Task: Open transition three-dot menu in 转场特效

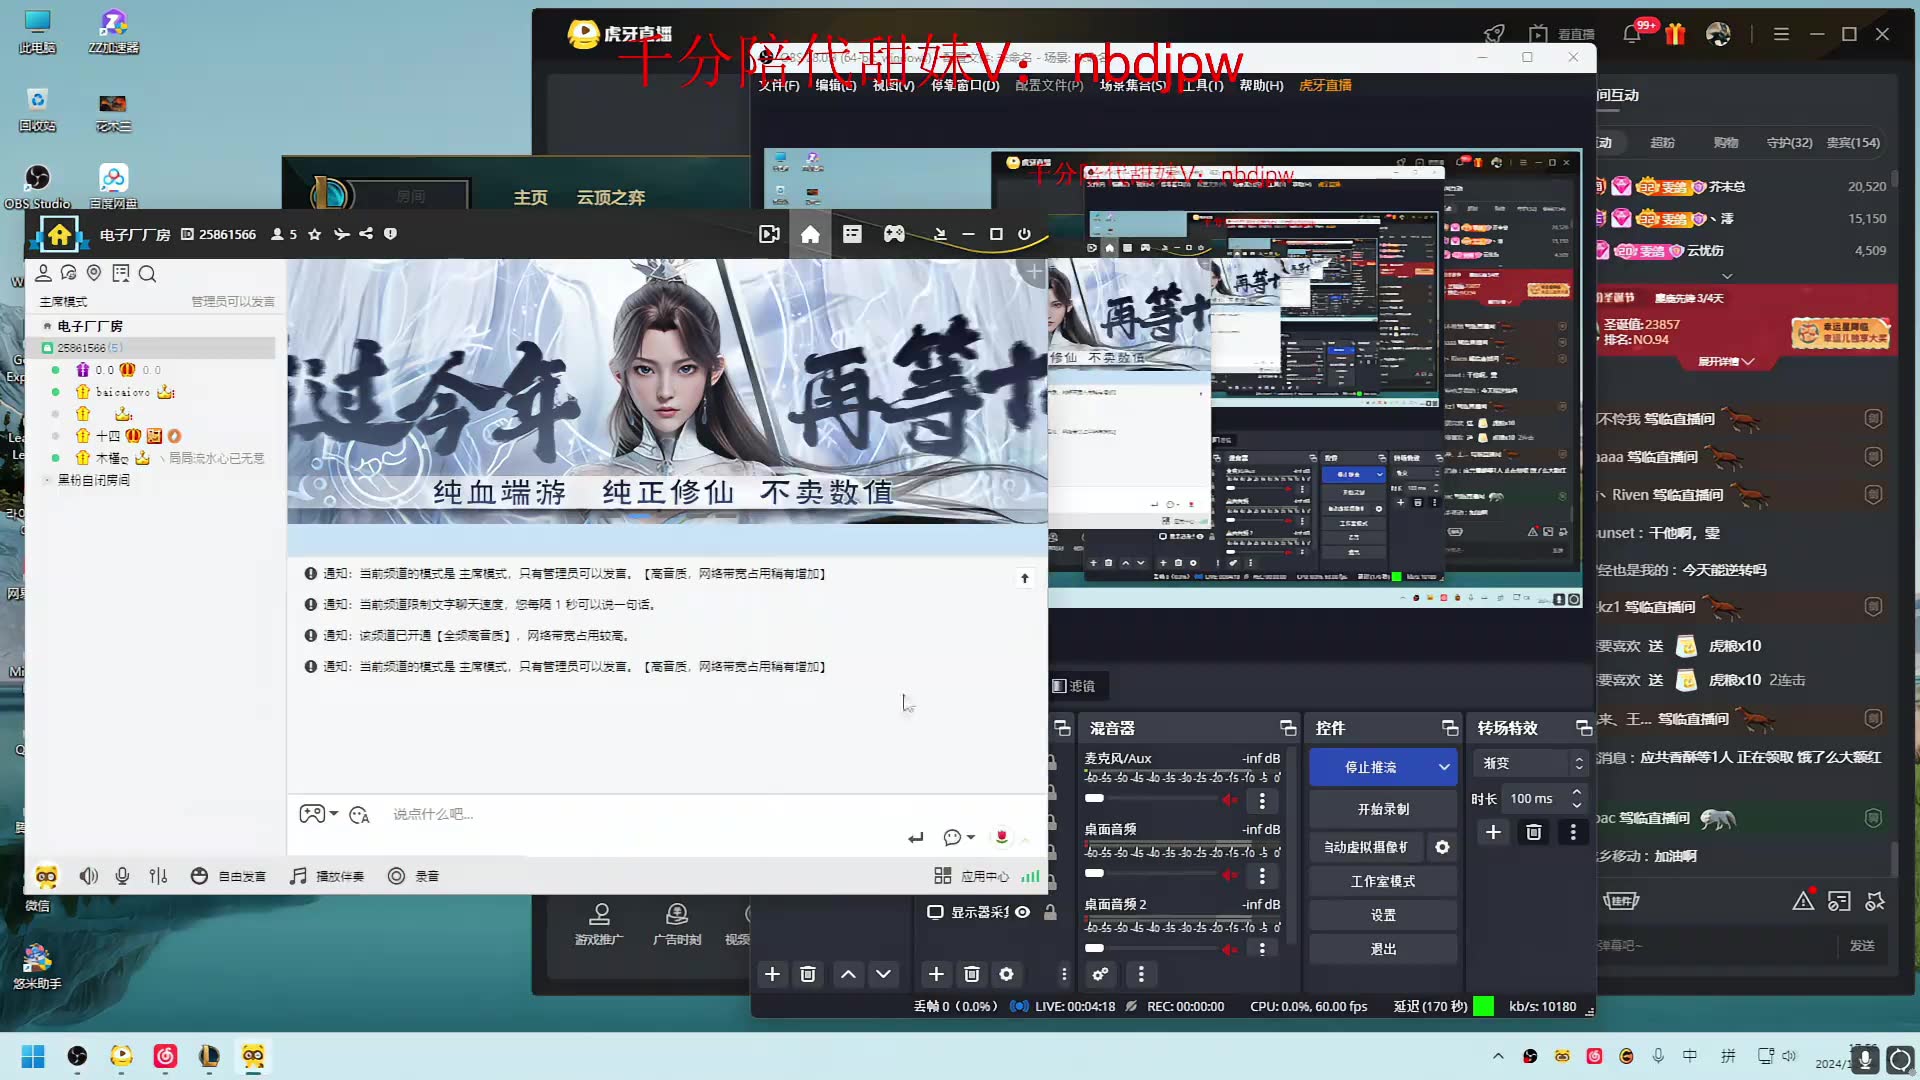Action: (x=1573, y=832)
